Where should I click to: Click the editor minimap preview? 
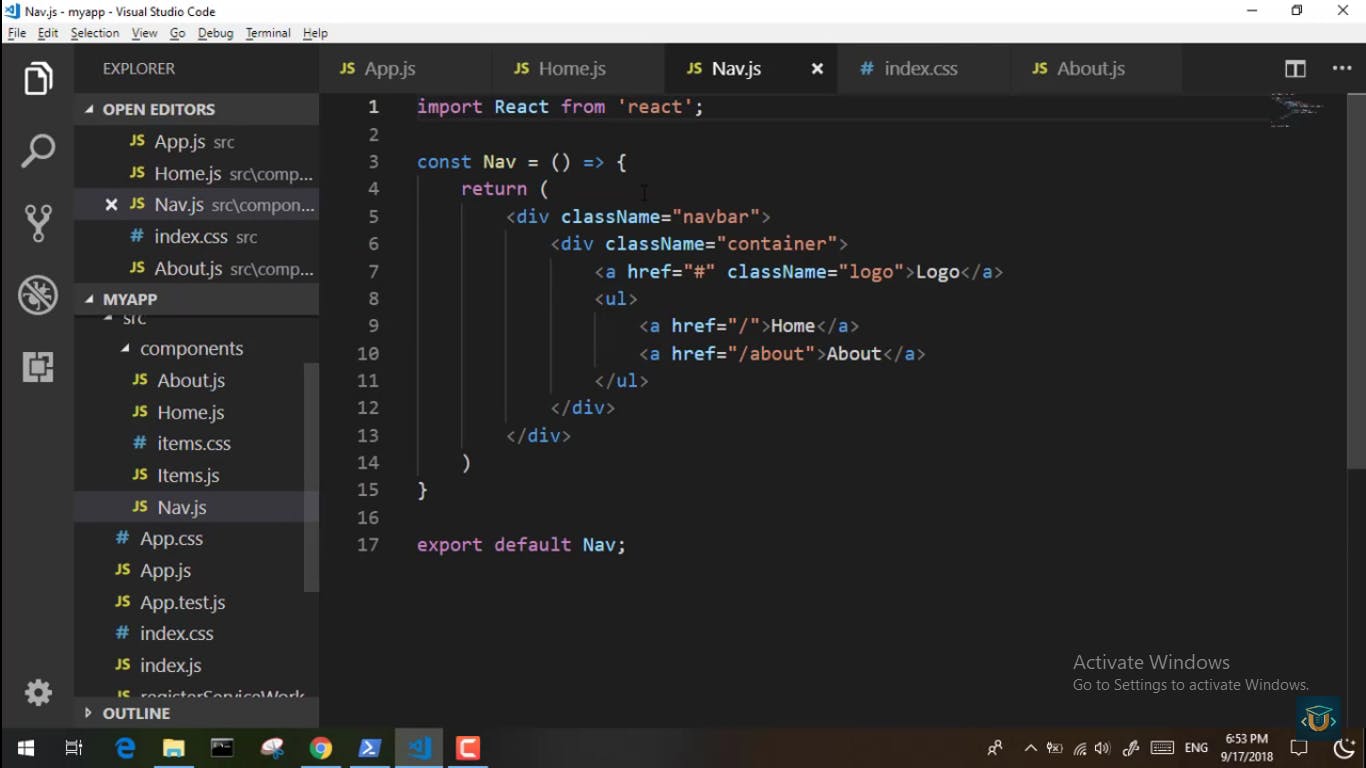click(x=1298, y=110)
